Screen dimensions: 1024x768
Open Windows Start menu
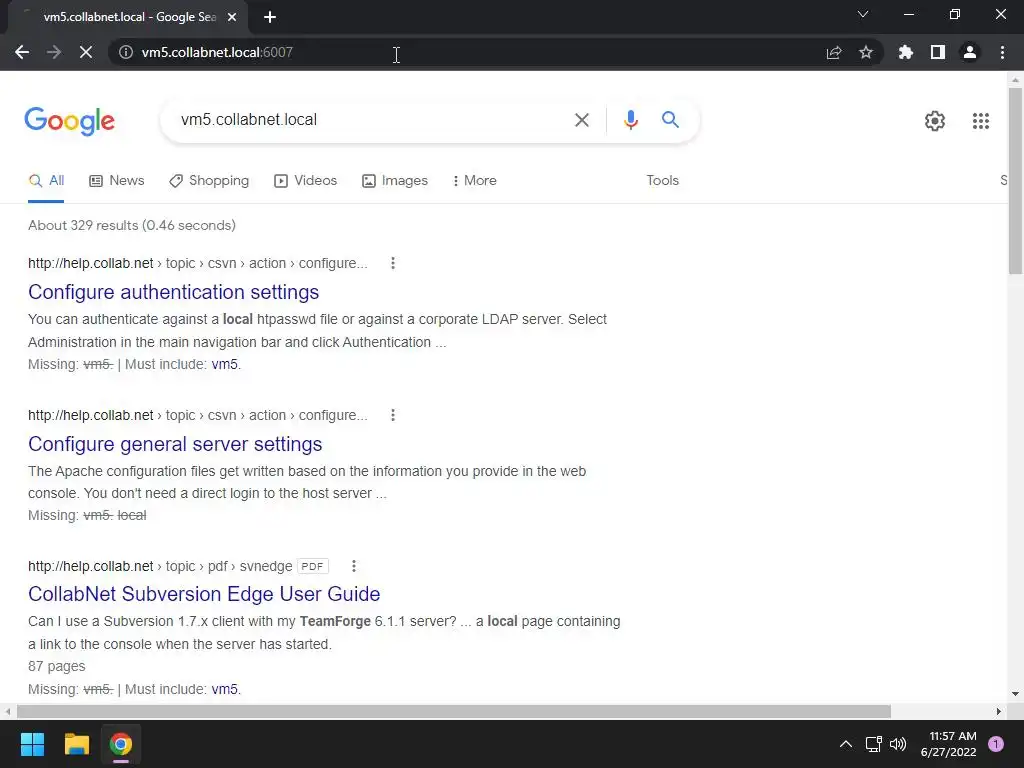32,744
